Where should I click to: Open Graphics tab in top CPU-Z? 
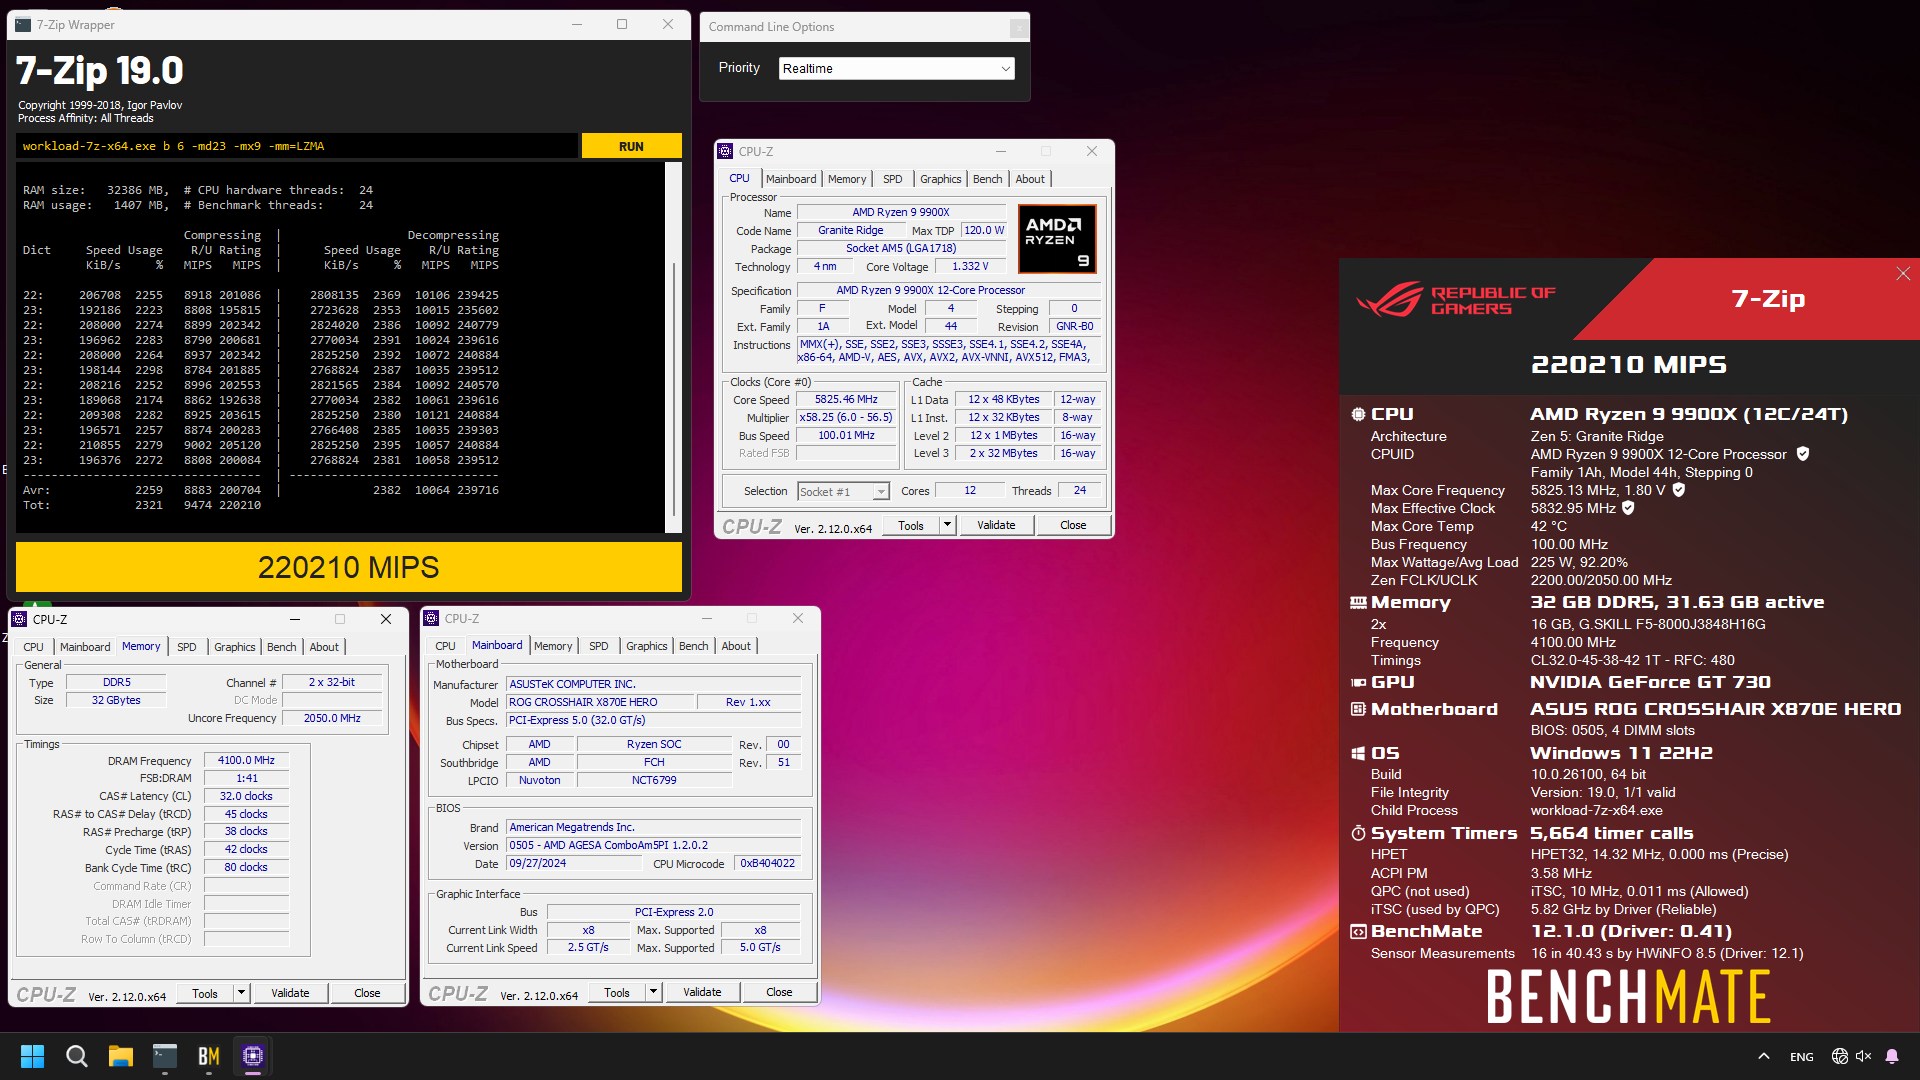[940, 179]
